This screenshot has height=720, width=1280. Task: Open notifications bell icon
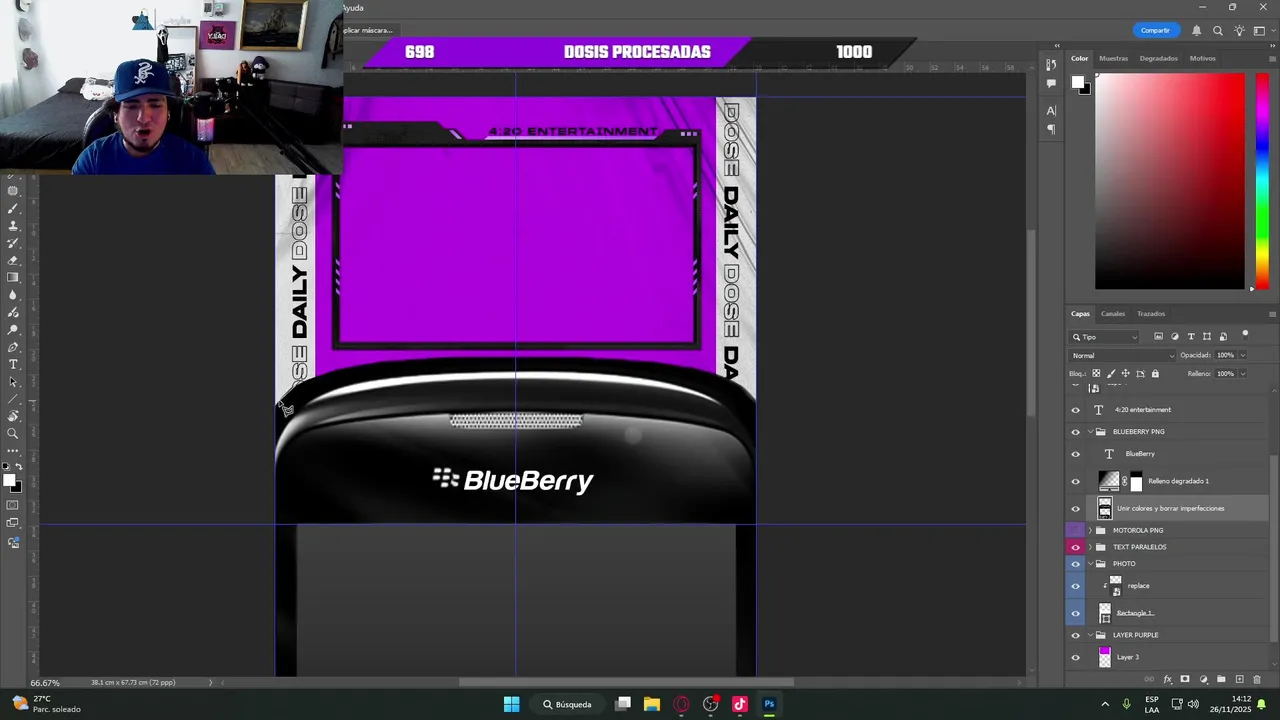[1196, 30]
